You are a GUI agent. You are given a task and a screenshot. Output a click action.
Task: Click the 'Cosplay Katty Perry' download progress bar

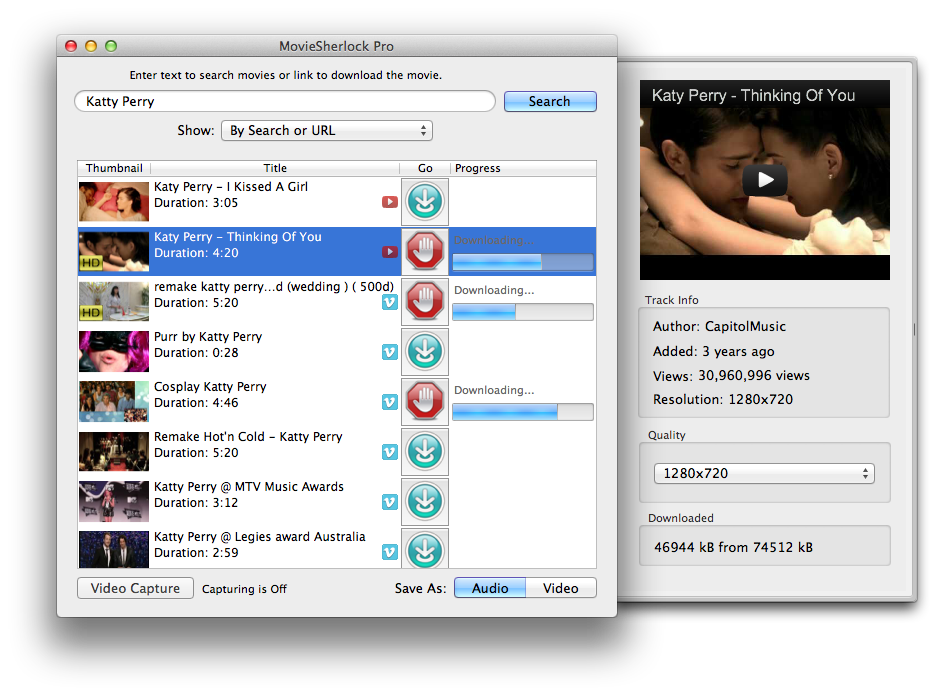(x=523, y=412)
